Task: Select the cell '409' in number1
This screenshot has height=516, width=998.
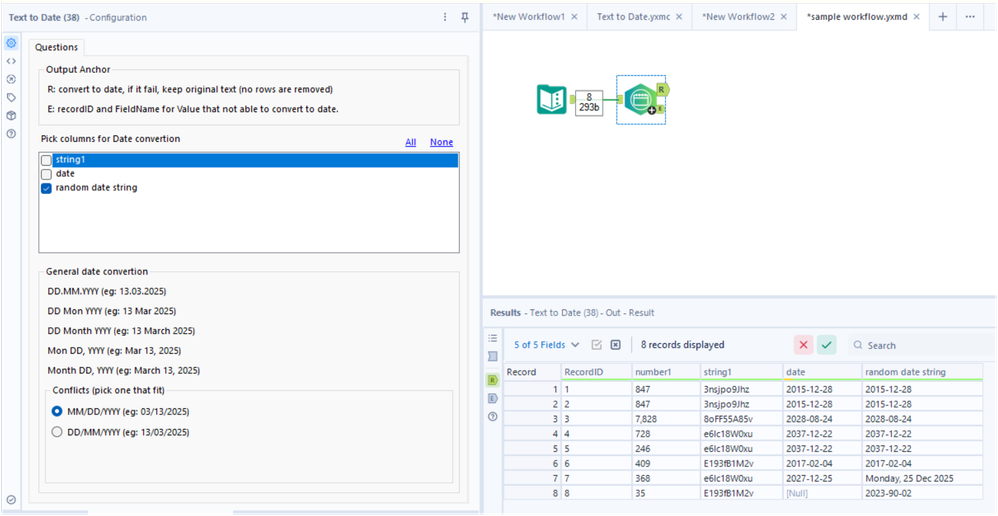Action: pyautogui.click(x=665, y=463)
